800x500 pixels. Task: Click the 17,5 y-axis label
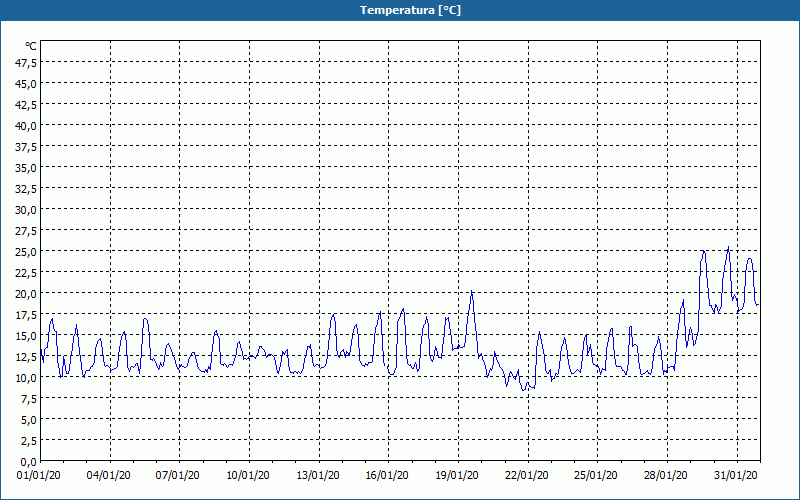click(27, 315)
